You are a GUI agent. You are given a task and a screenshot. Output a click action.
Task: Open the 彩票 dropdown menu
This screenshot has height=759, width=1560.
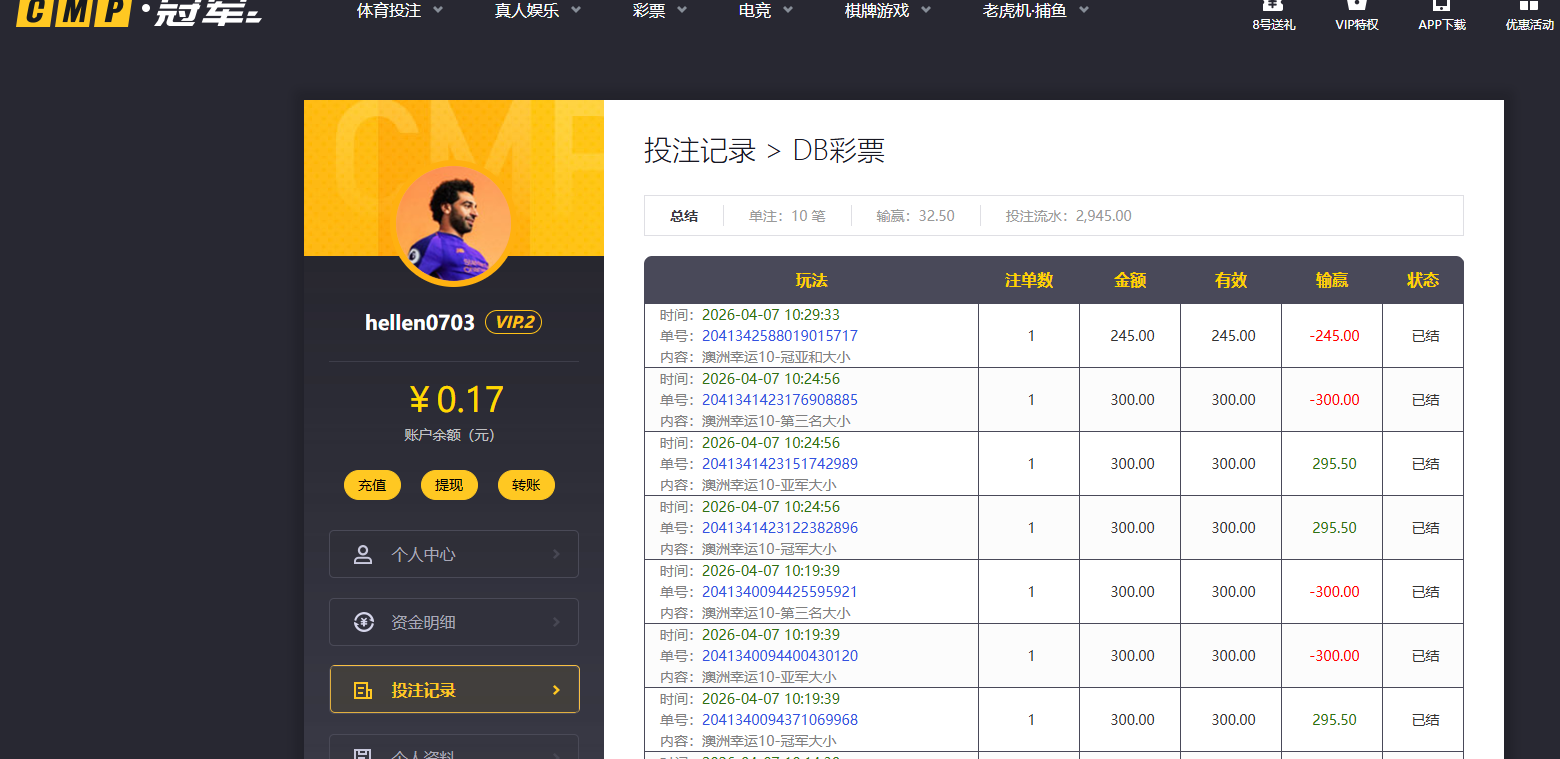pos(660,11)
